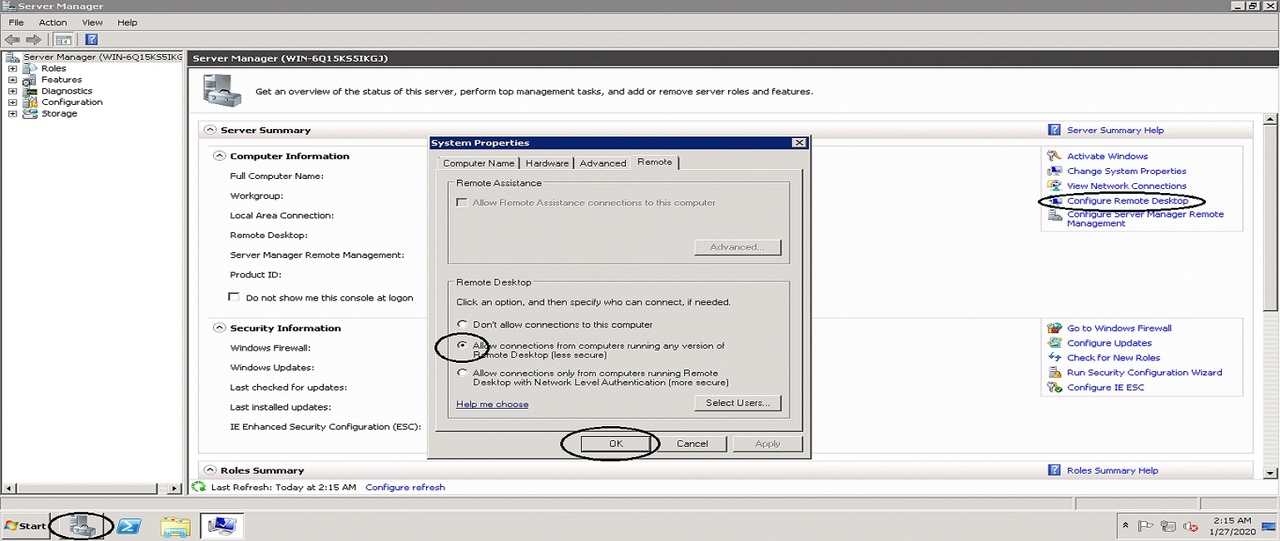This screenshot has width=1280, height=541.
Task: Click the System Properties taskbar button
Action: coord(220,525)
